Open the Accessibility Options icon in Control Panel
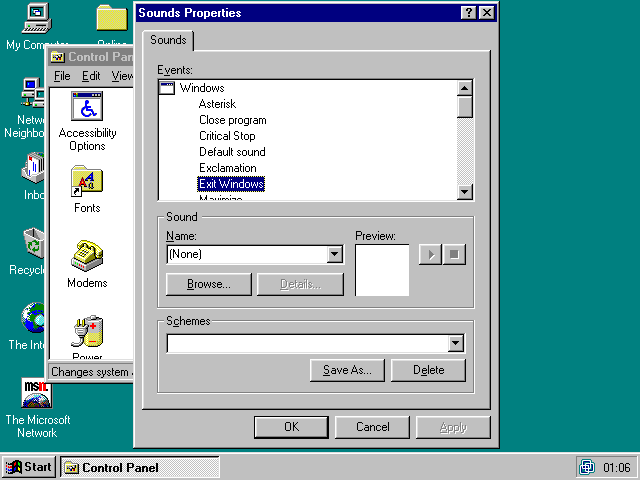This screenshot has width=640, height=480. tap(87, 106)
